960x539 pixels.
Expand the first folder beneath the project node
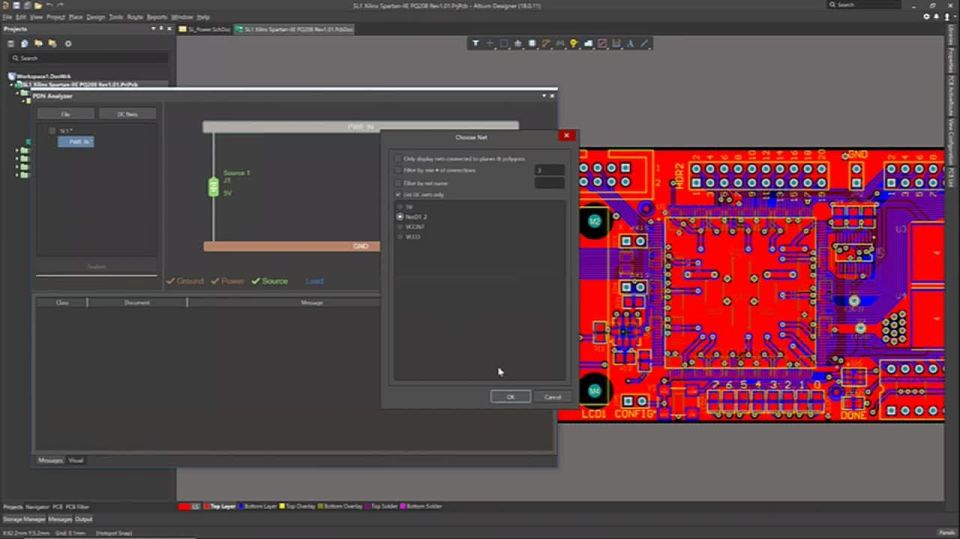coord(18,93)
